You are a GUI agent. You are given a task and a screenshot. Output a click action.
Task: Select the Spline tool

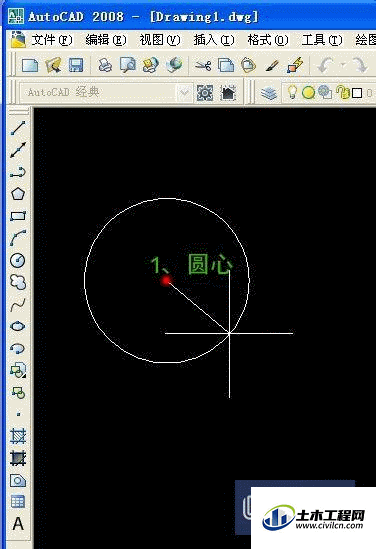tap(18, 304)
